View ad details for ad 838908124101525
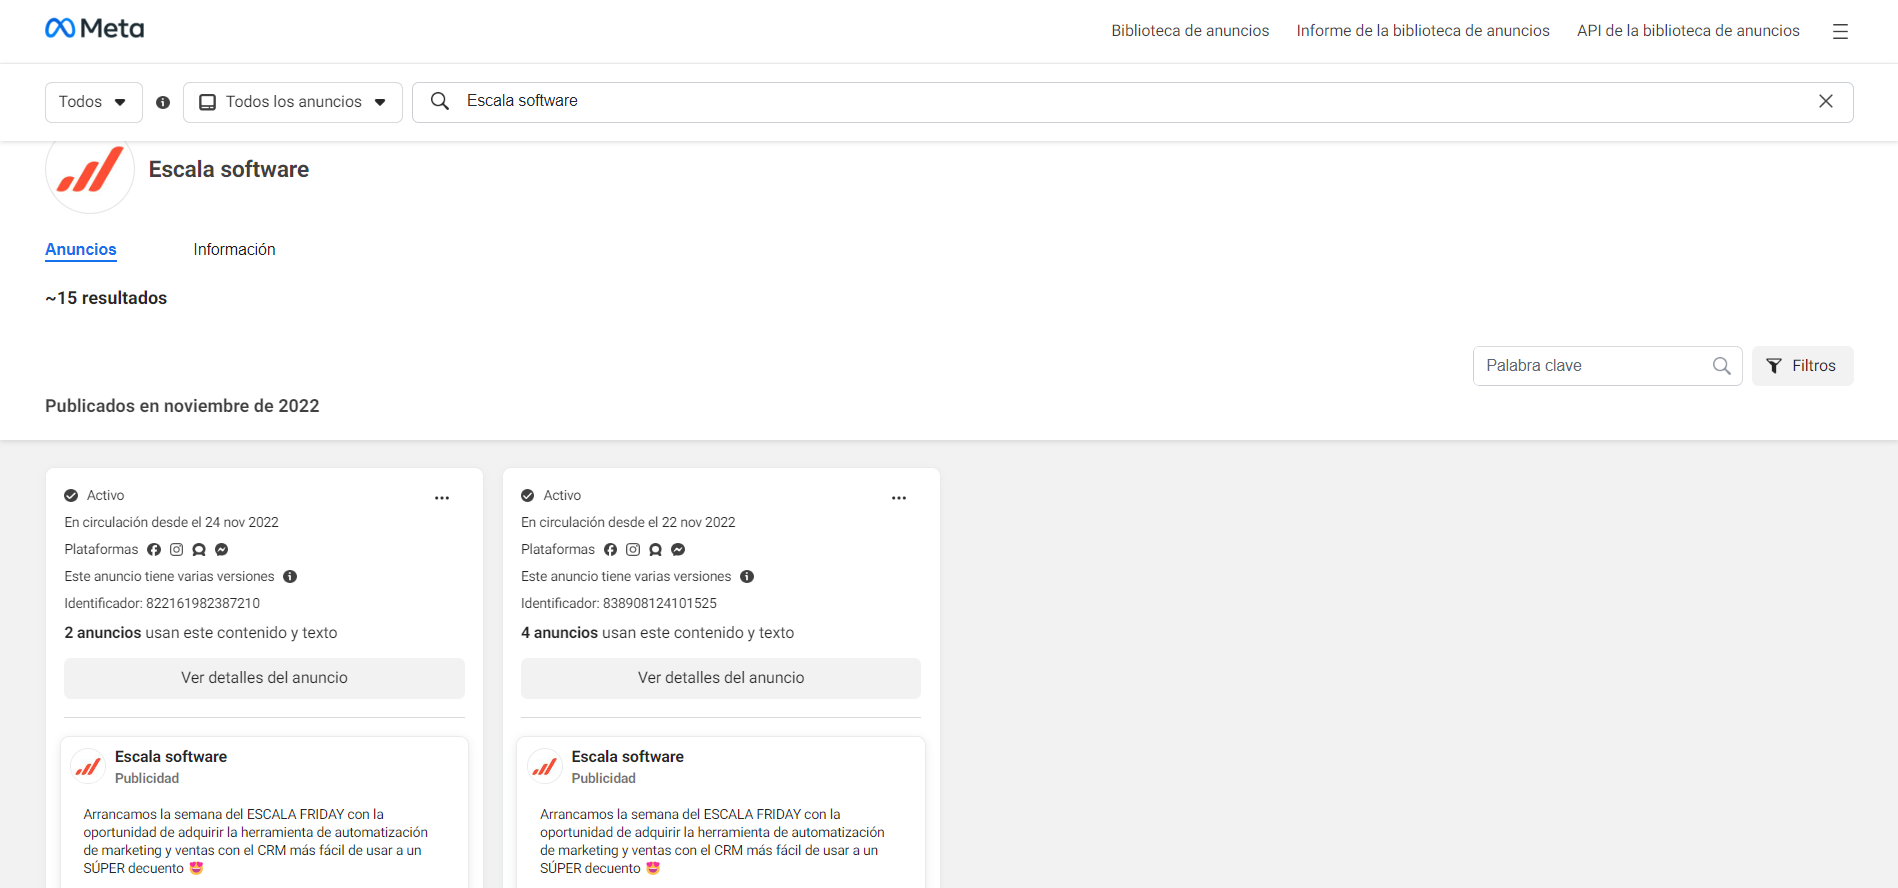 point(721,678)
